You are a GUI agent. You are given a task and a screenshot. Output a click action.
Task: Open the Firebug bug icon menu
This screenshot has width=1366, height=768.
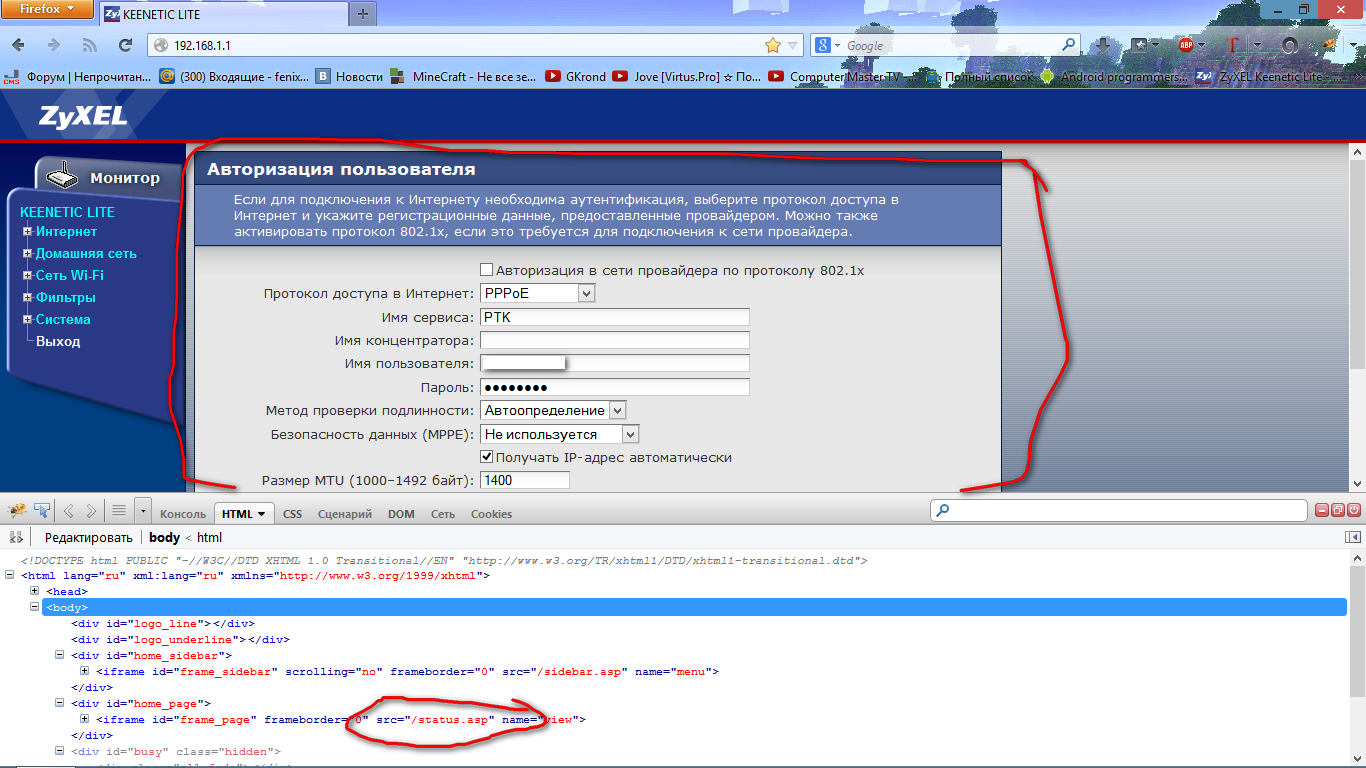point(17,511)
